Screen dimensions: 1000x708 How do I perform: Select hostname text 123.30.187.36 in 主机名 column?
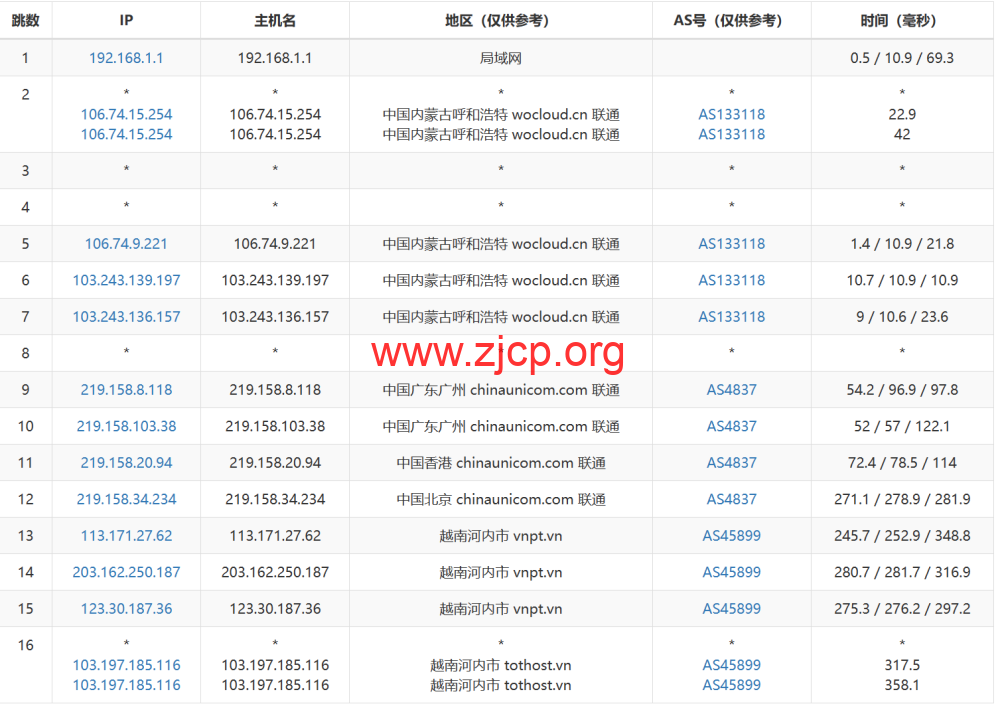click(x=275, y=608)
